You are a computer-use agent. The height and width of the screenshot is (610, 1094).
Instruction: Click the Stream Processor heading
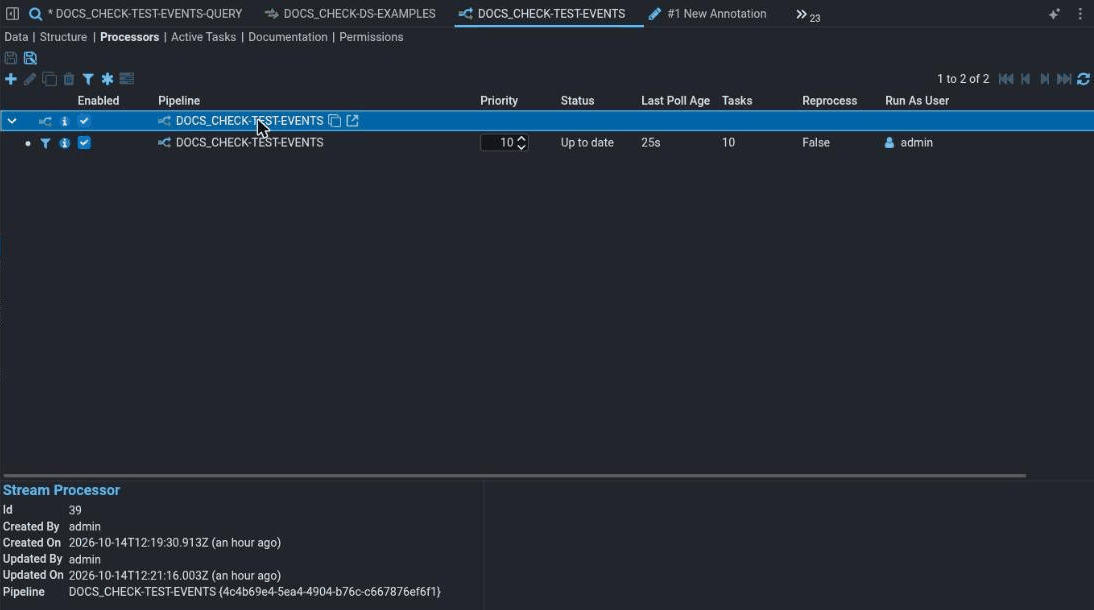(61, 490)
